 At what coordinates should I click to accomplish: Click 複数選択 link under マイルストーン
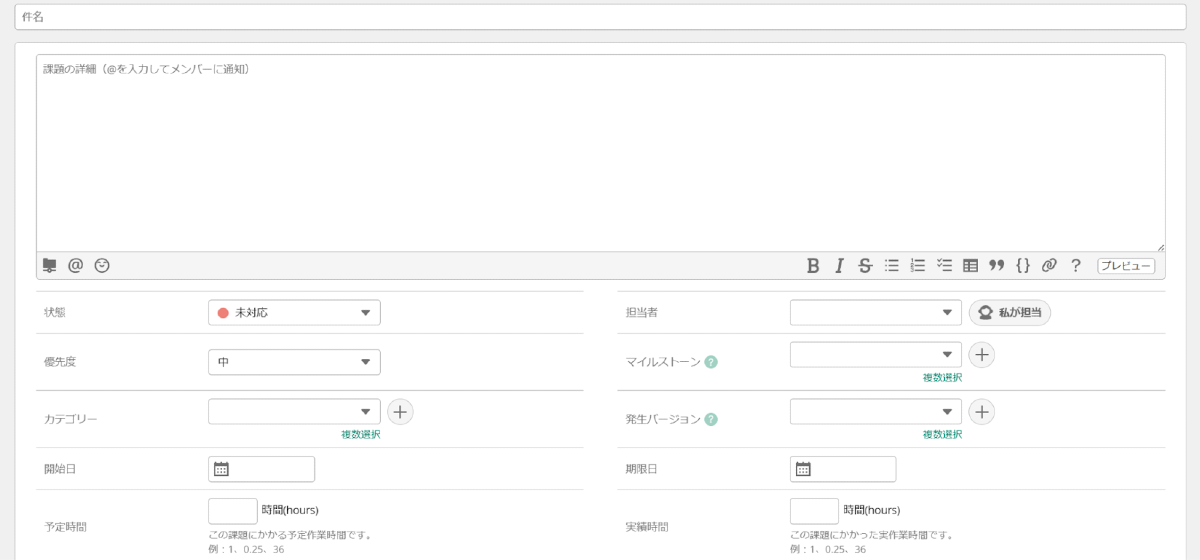click(x=942, y=377)
